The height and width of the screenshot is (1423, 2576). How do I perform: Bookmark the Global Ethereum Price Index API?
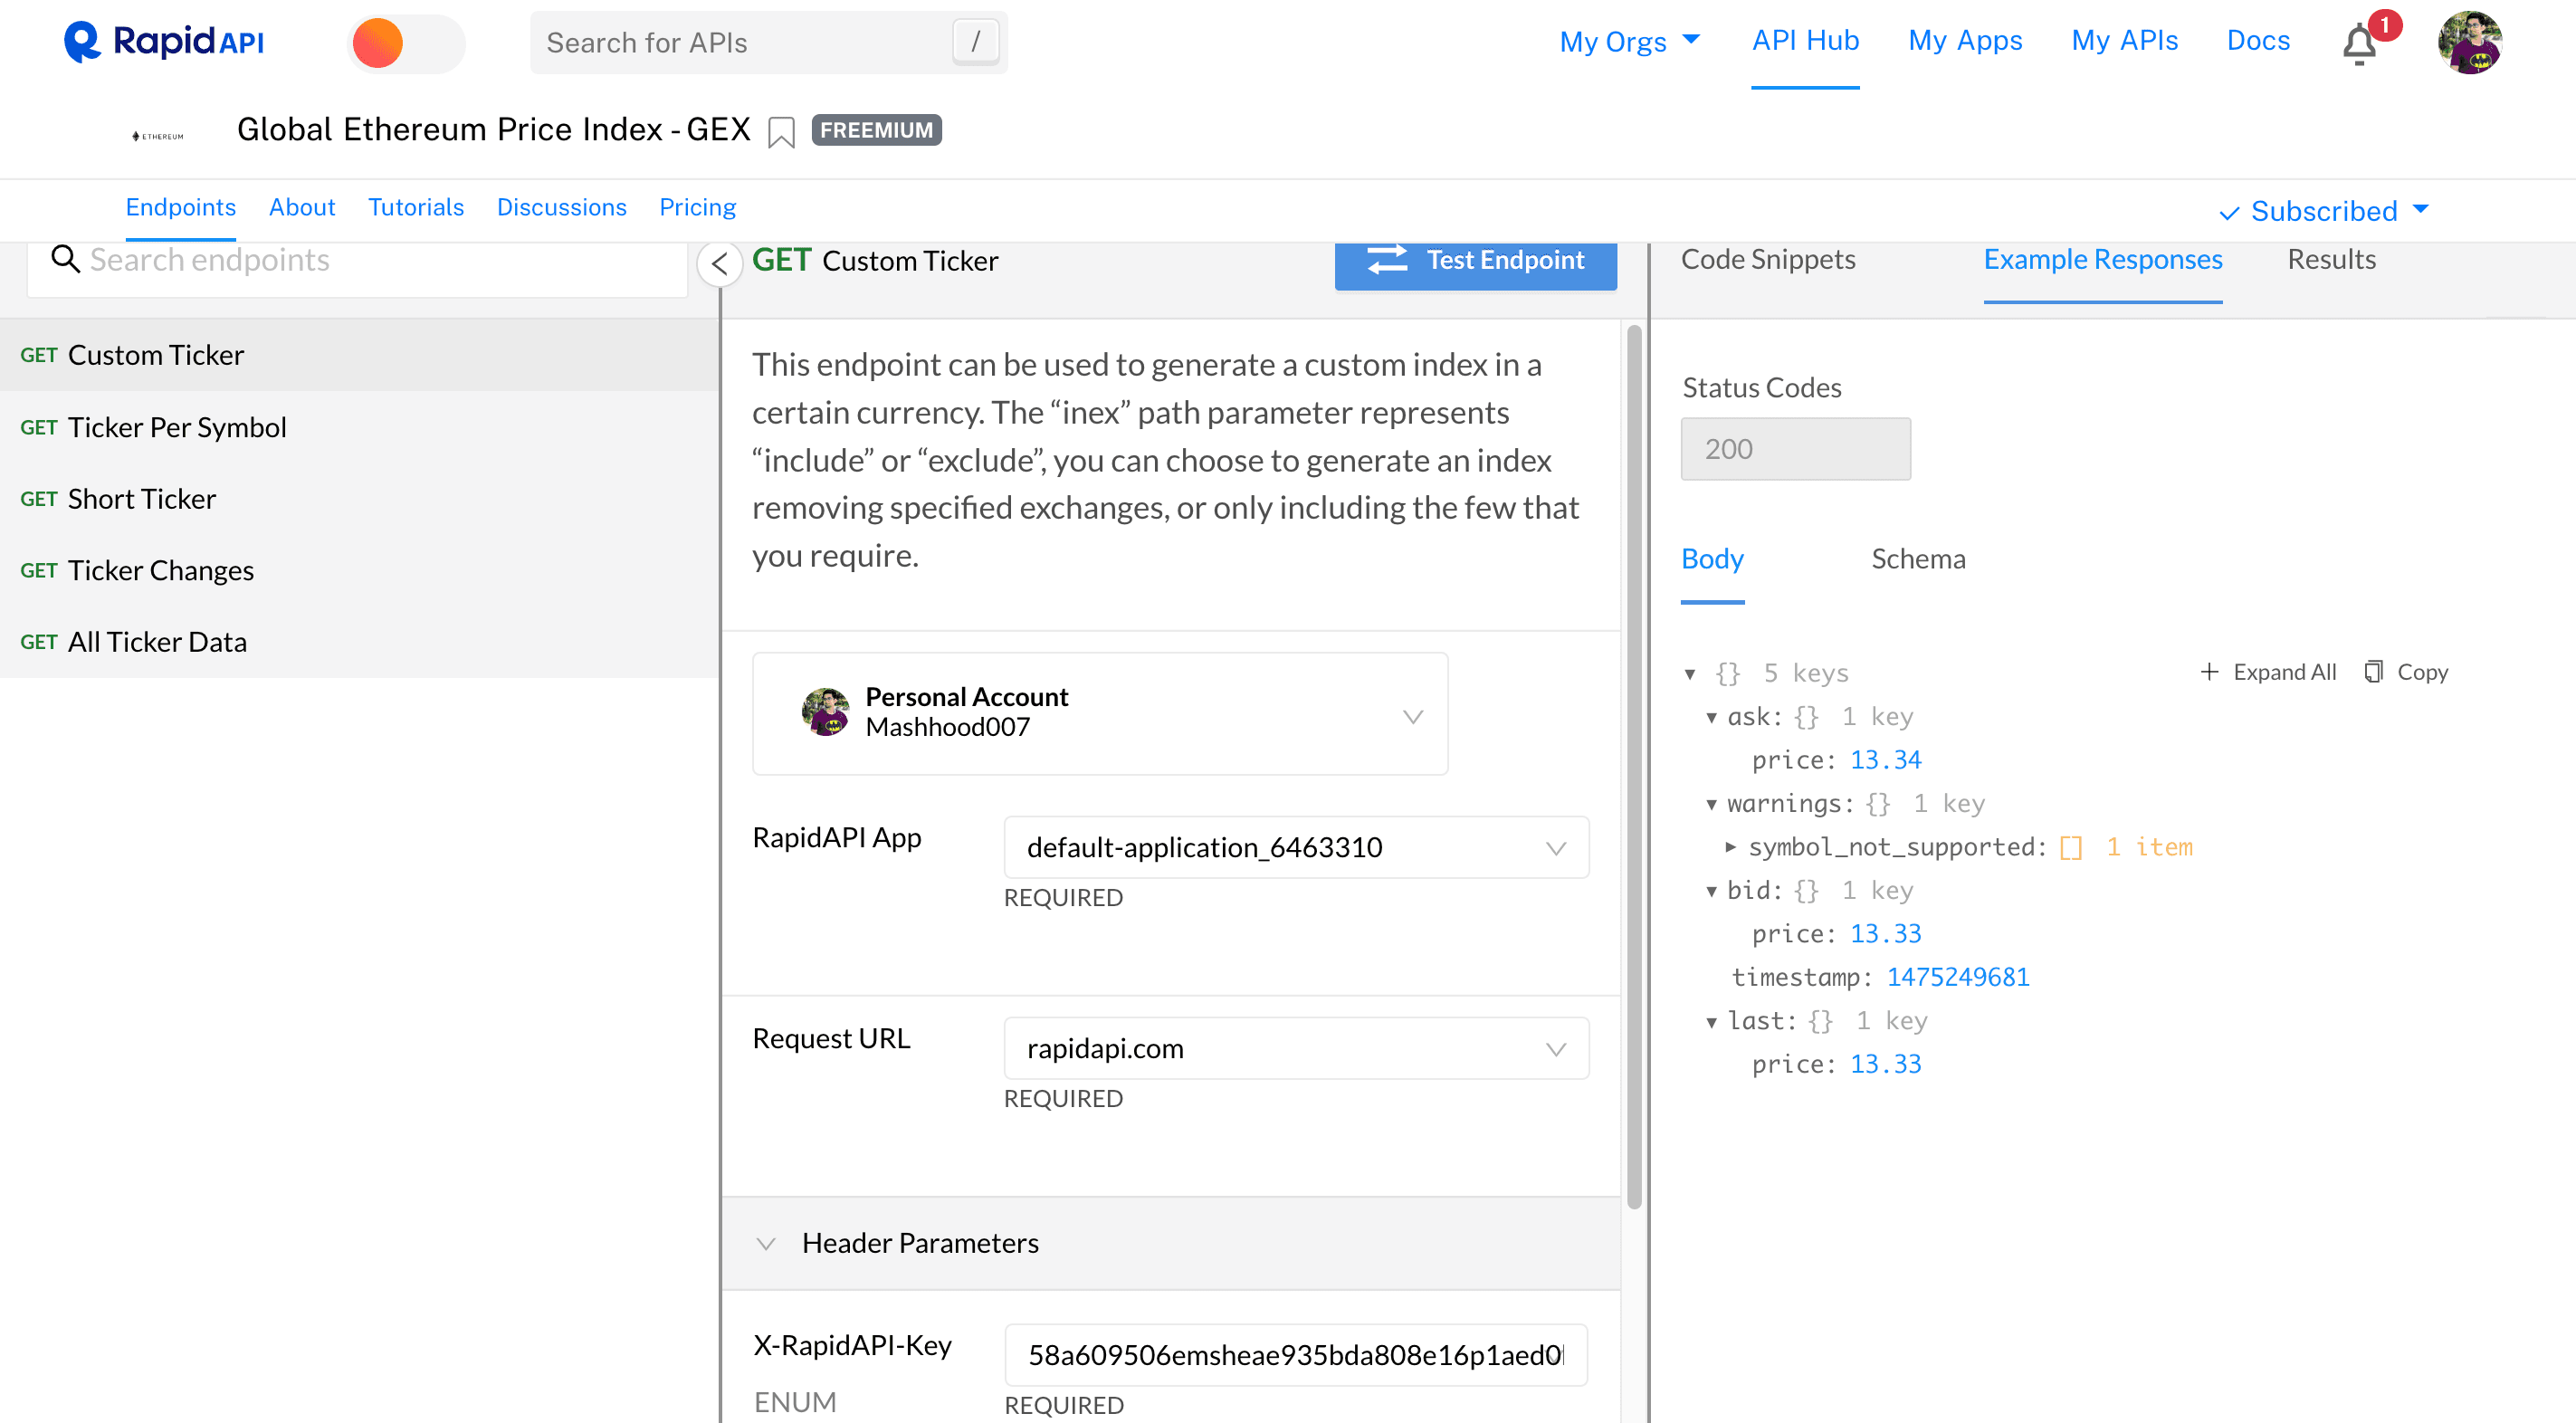pyautogui.click(x=781, y=131)
